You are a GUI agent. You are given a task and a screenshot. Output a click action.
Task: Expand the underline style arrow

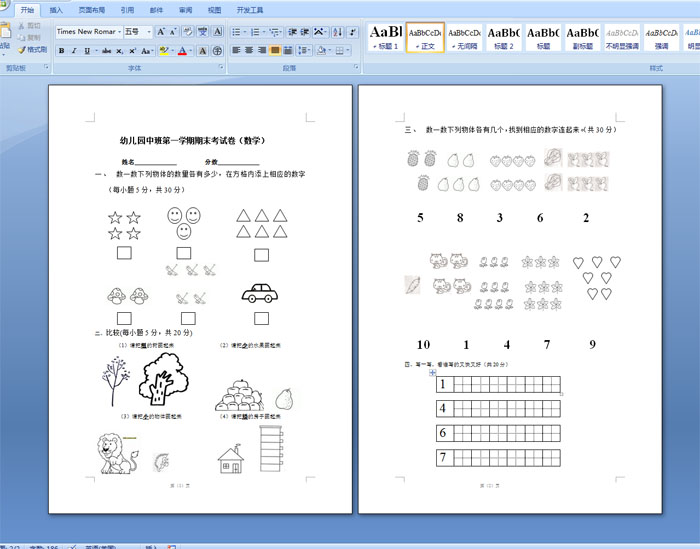[96, 51]
